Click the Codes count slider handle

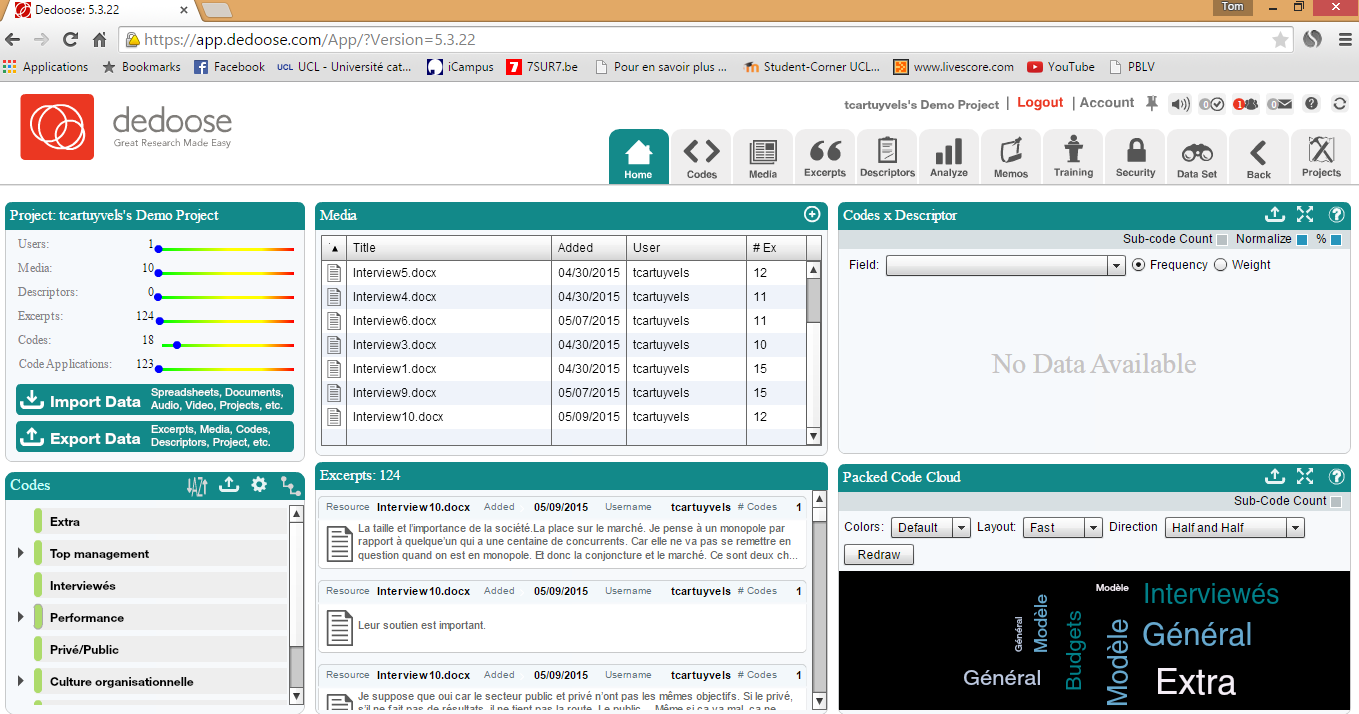click(177, 345)
